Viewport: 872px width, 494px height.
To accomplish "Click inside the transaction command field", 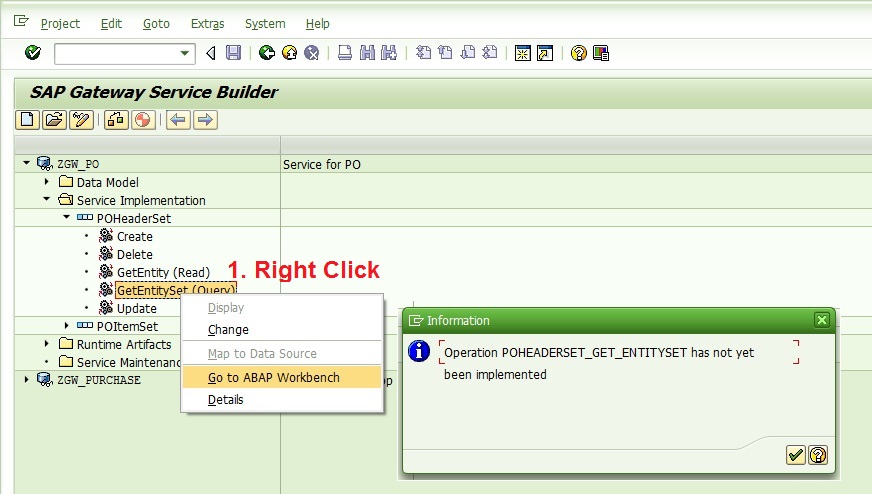I will tap(117, 53).
